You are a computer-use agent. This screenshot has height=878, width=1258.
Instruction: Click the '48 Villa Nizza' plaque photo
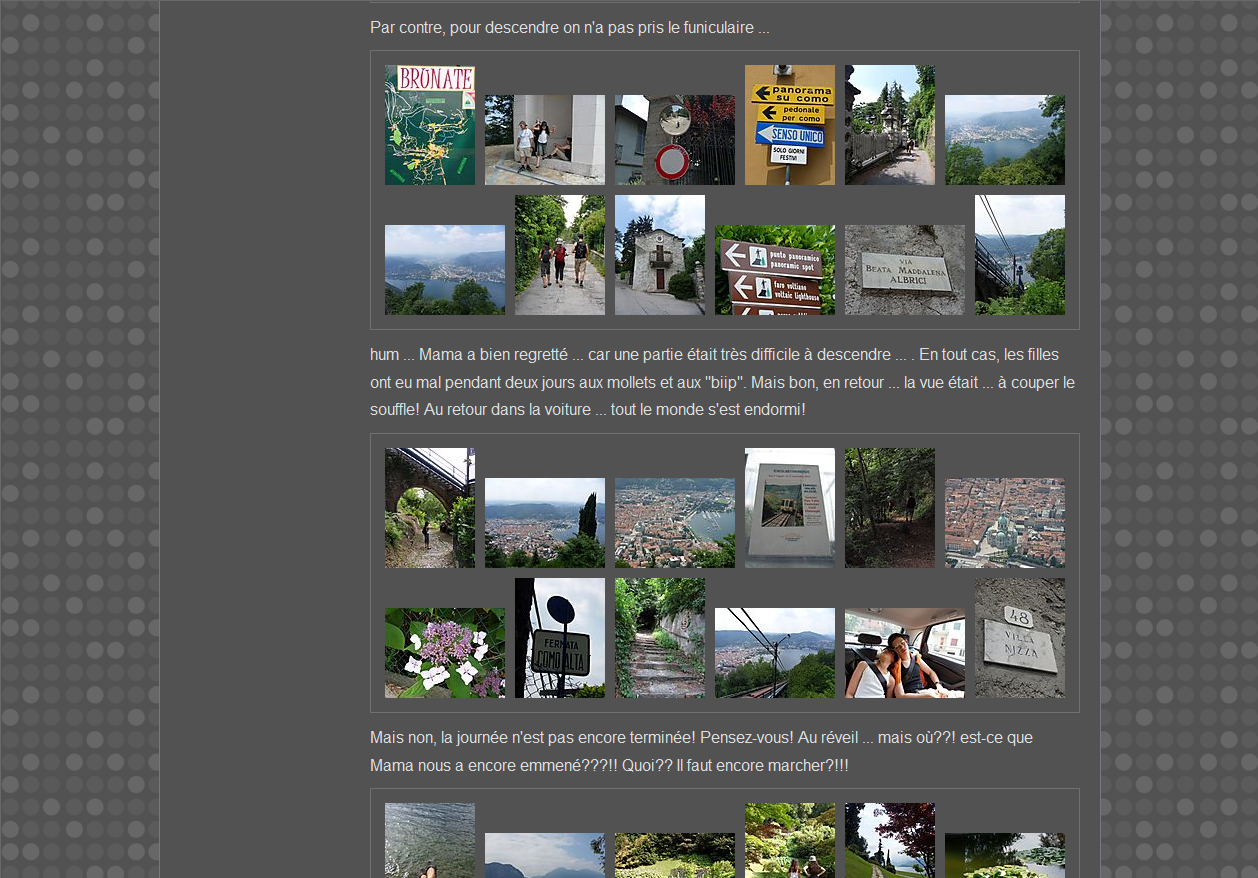[1019, 638]
